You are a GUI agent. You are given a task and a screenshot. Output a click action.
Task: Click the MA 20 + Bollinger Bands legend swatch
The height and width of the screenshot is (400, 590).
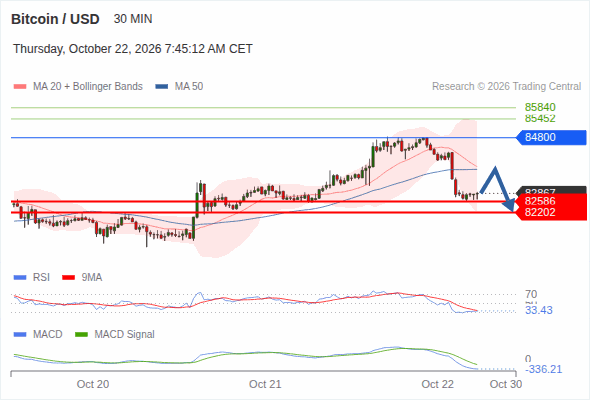pos(20,87)
